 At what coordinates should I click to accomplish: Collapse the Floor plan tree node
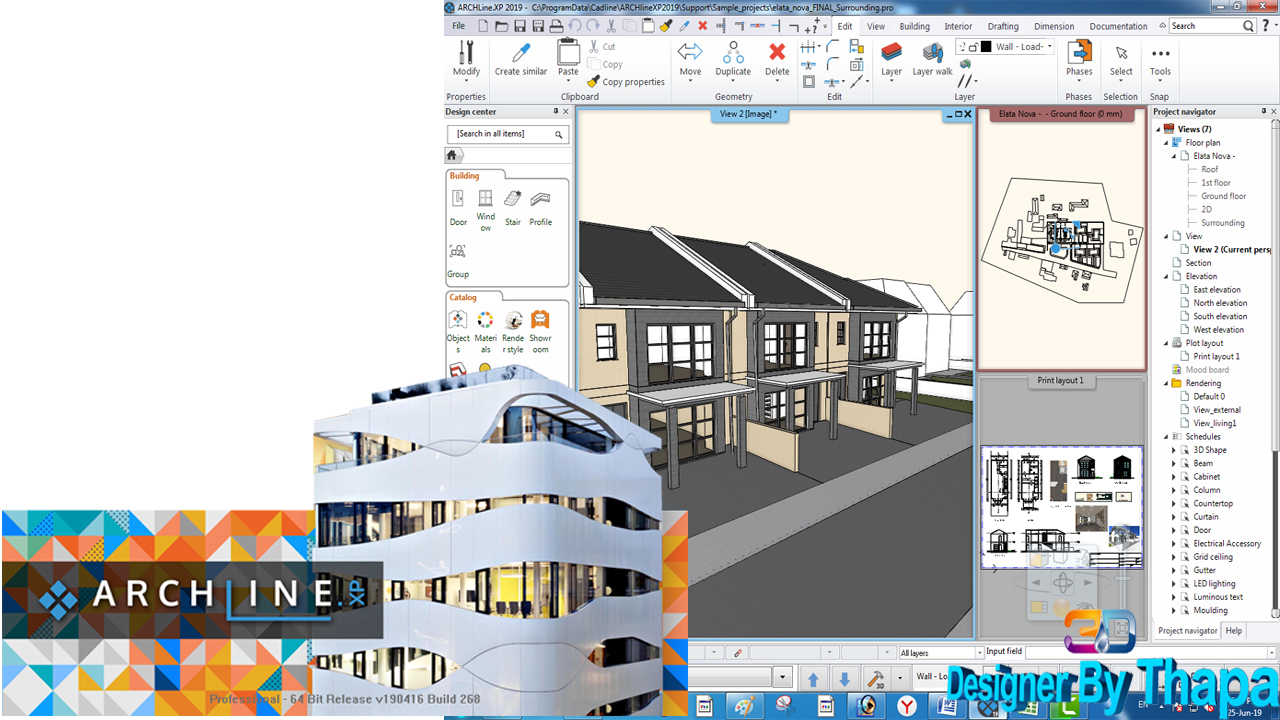click(x=1166, y=143)
